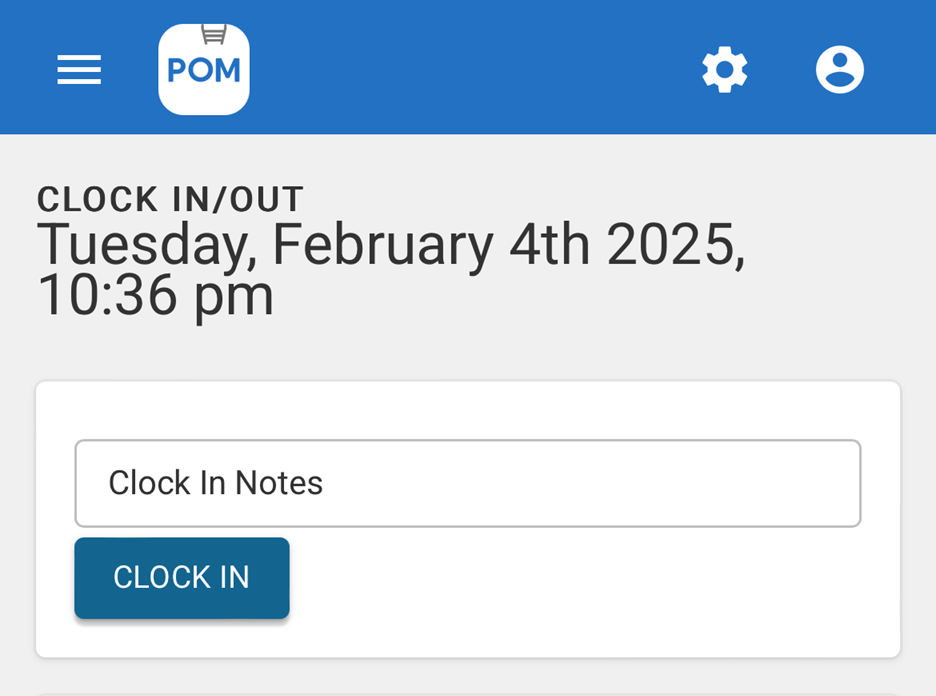Click the CLOCK IN/OUT page heading
The height and width of the screenshot is (696, 936).
point(170,200)
